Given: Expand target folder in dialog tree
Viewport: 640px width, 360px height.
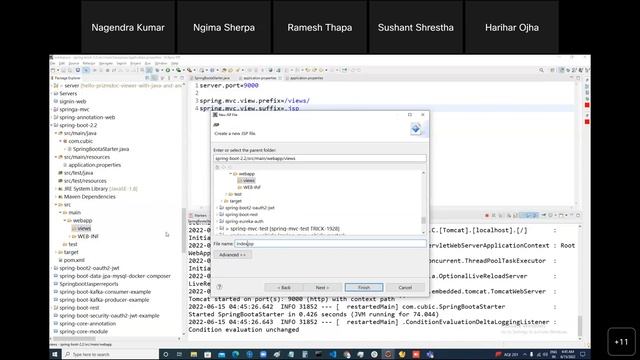Looking at the screenshot, I should coord(222,201).
